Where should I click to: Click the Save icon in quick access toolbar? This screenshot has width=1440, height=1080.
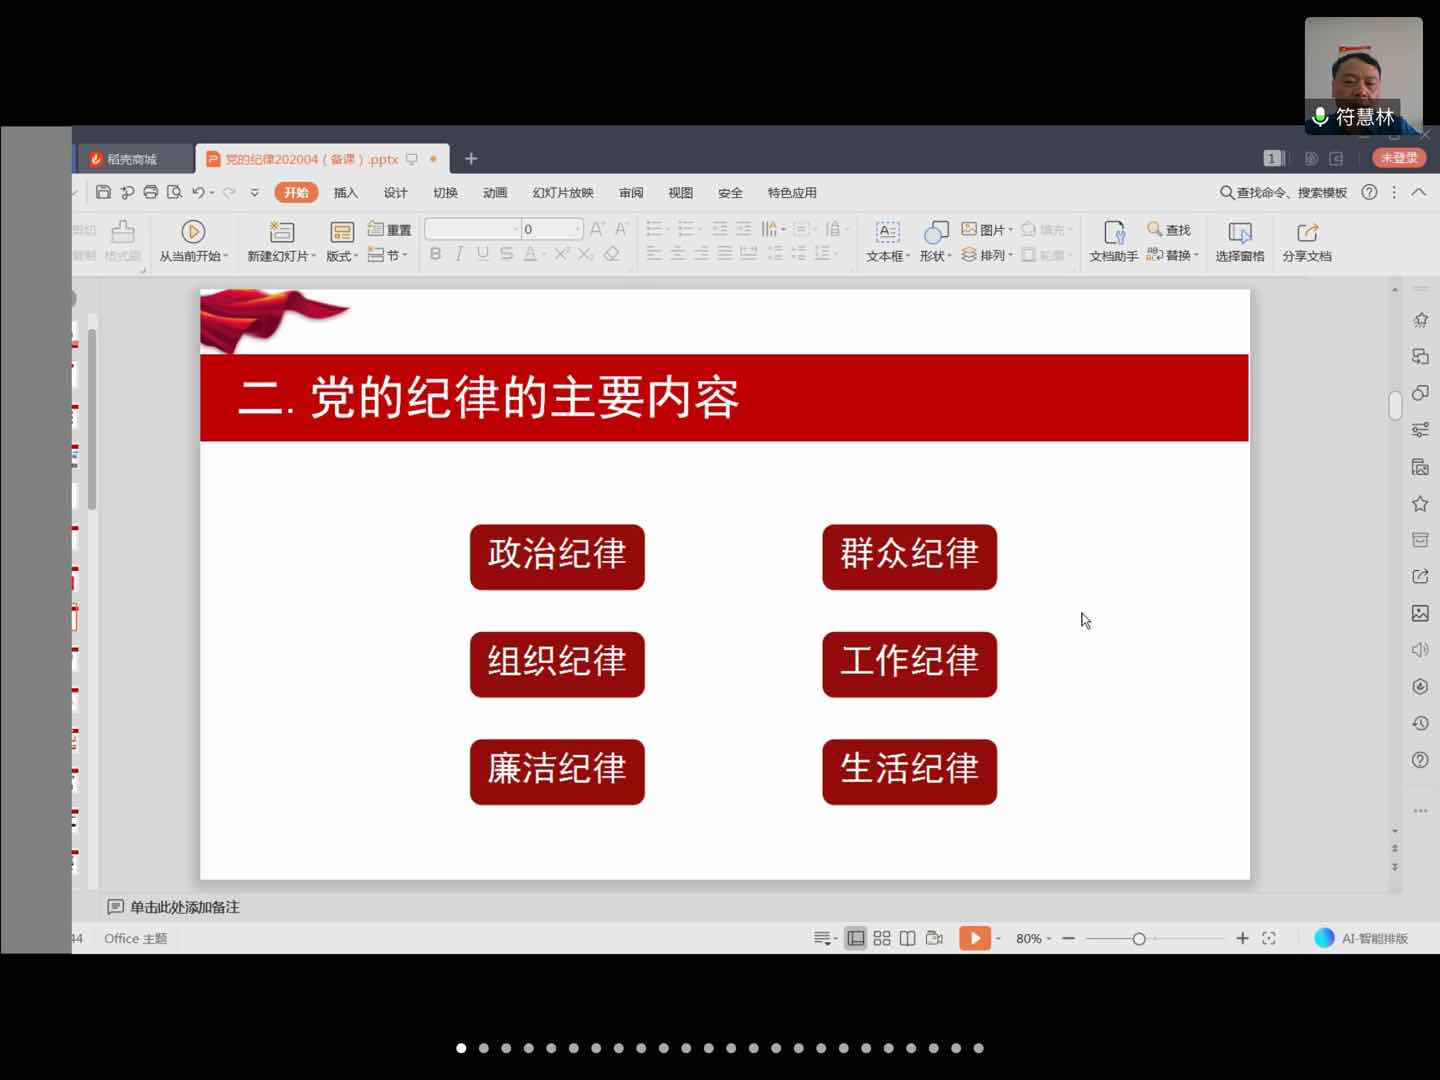click(x=103, y=192)
